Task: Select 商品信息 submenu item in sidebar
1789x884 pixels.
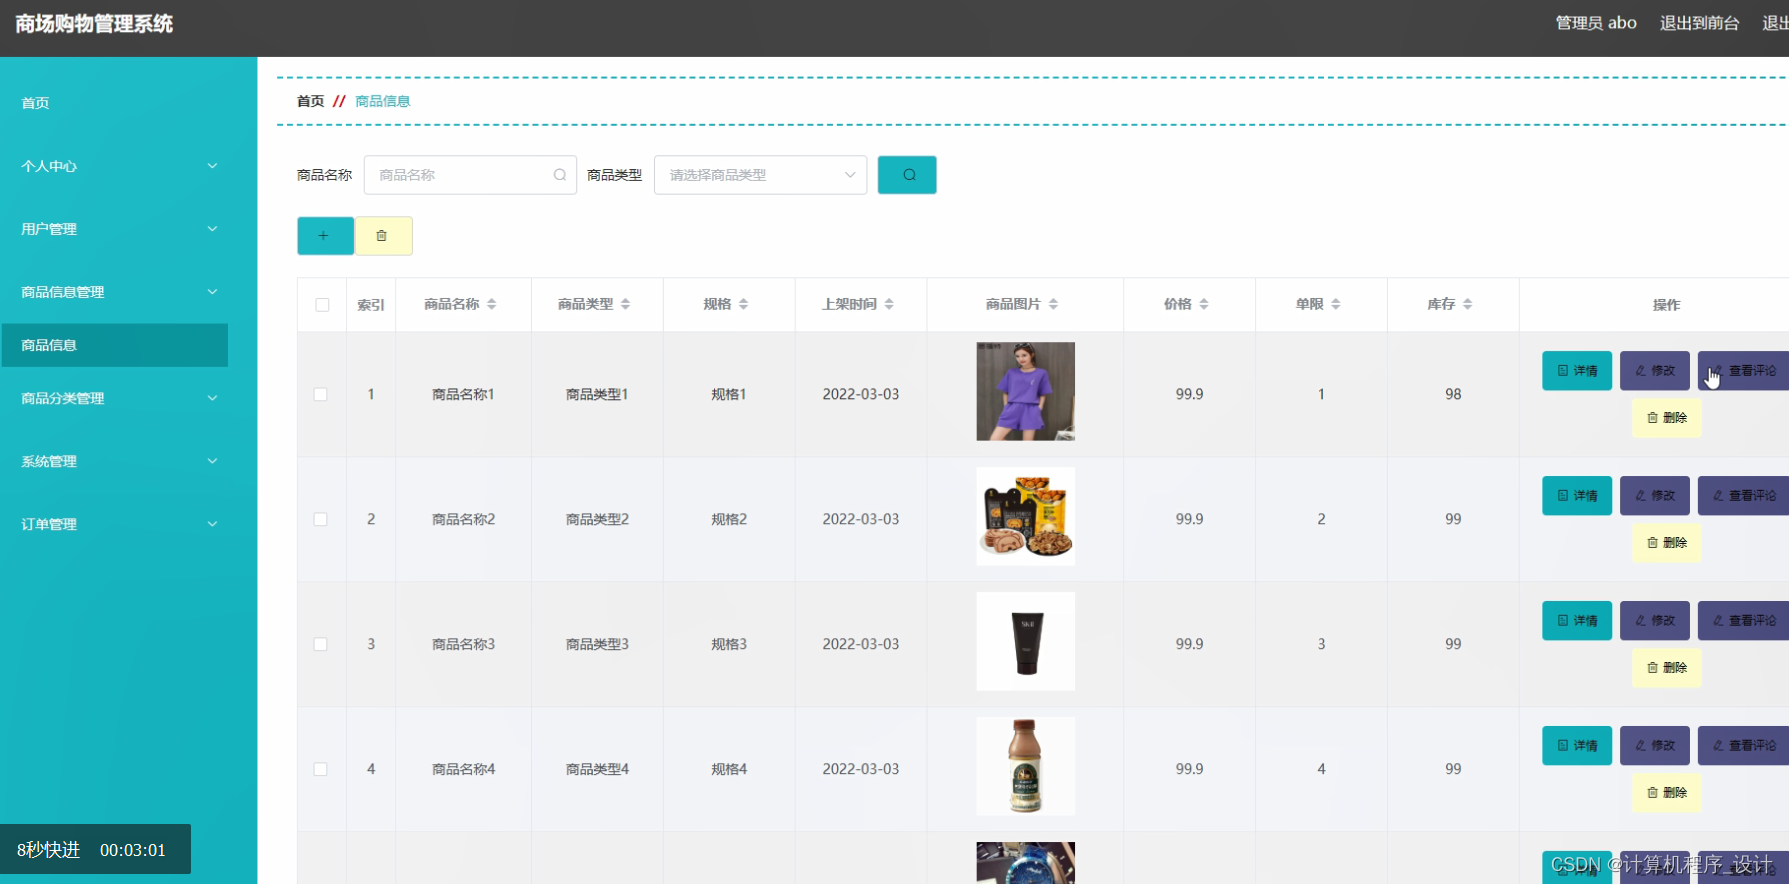Action: [115, 345]
